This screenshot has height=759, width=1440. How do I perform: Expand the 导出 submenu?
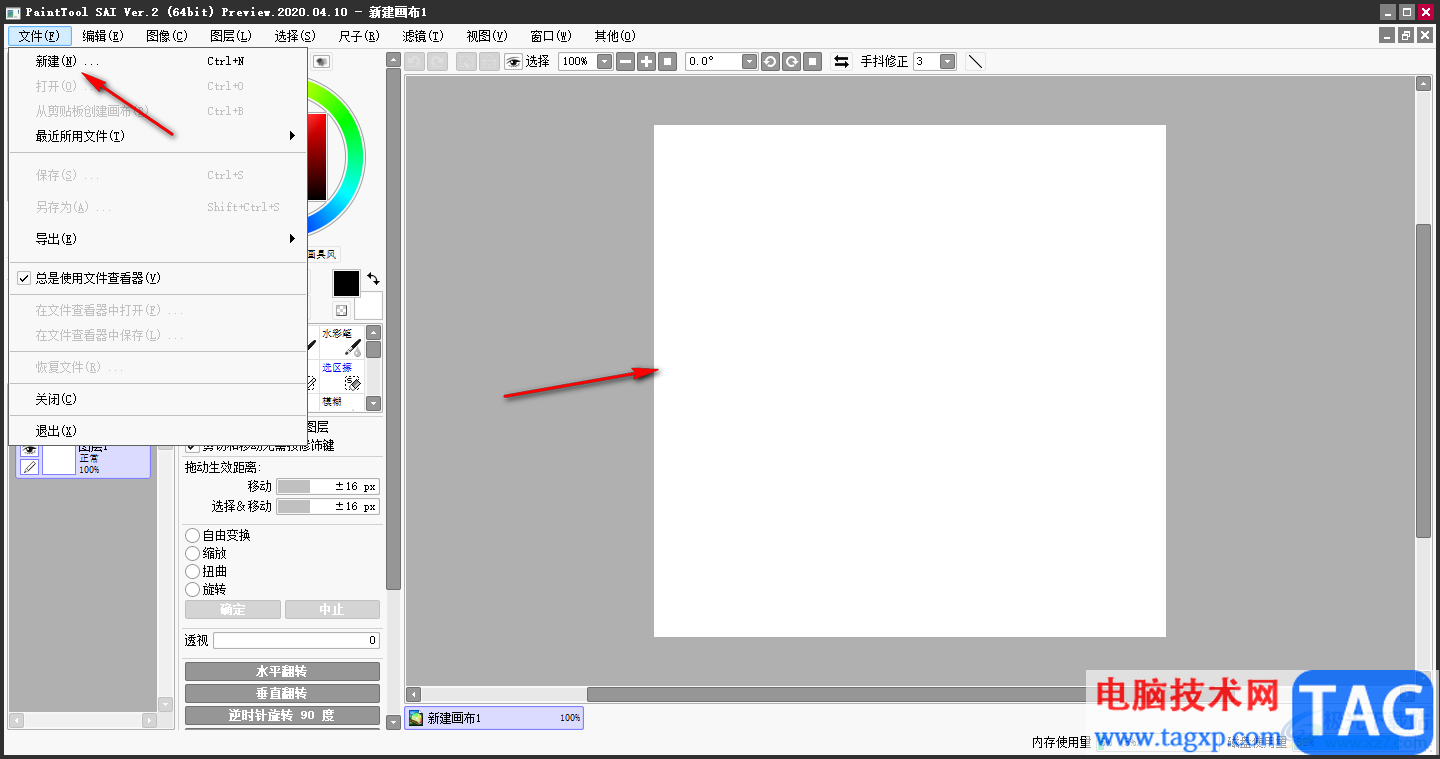coord(157,239)
